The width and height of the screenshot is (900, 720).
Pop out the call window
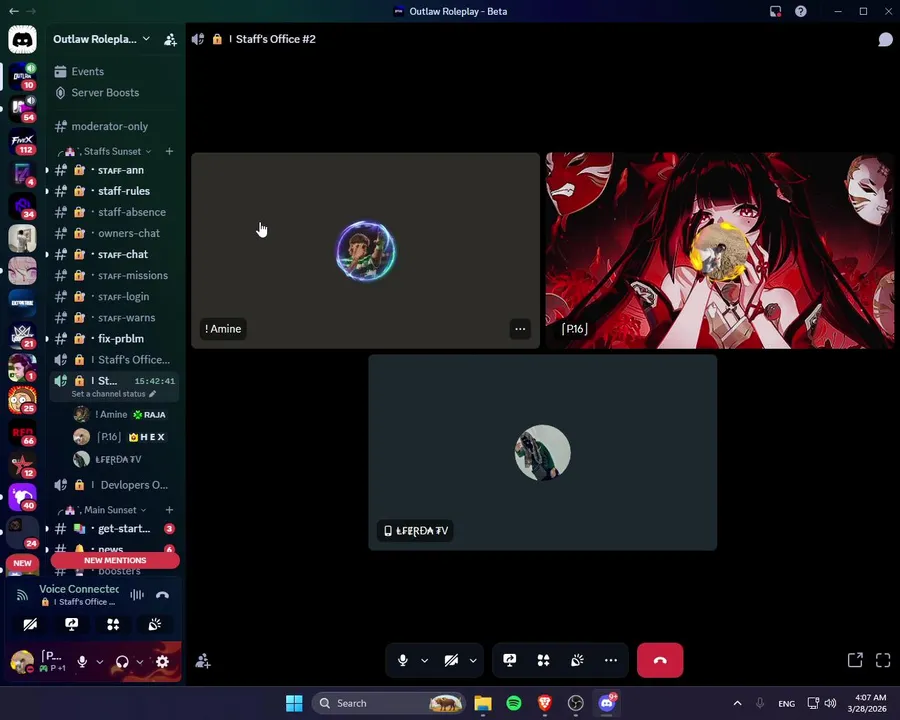point(855,660)
